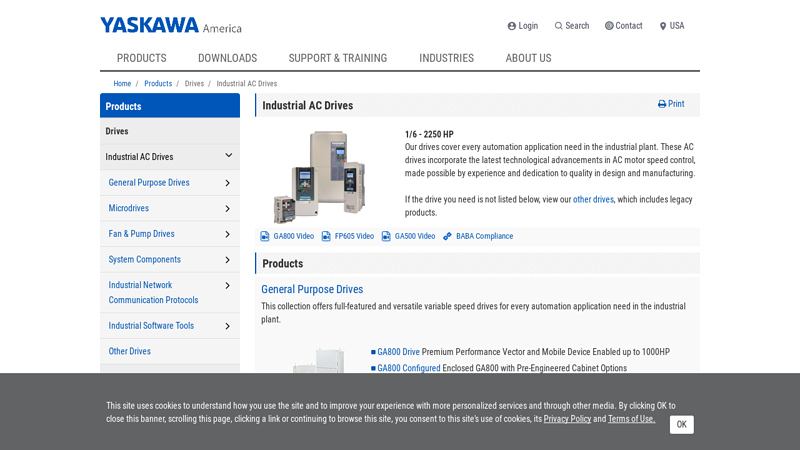Select Drives in the sidebar

(x=117, y=131)
